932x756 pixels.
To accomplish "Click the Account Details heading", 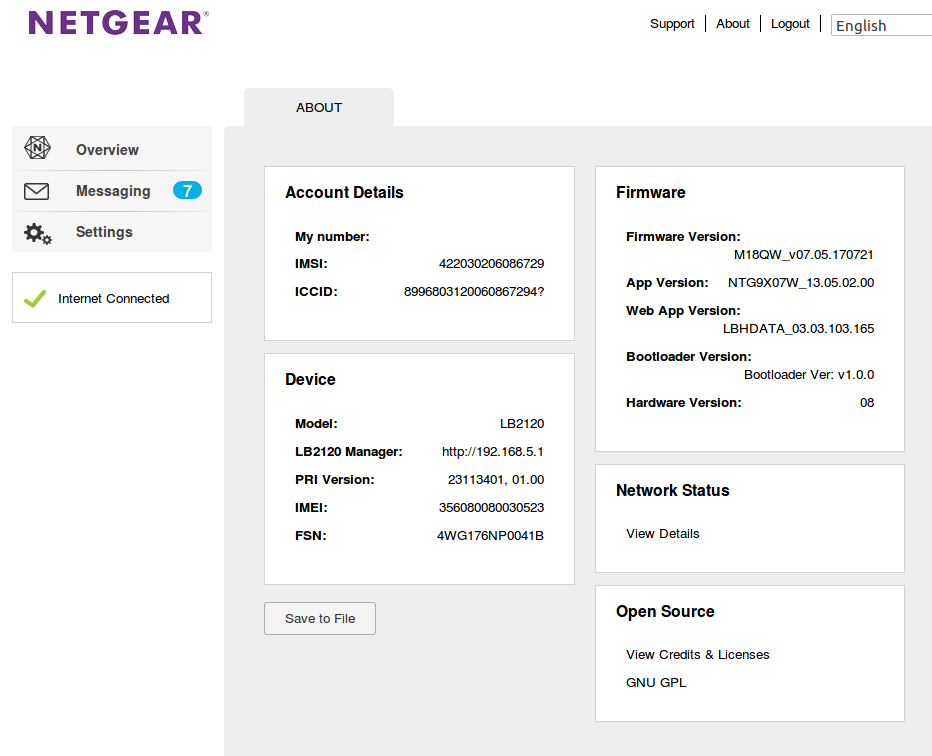I will (344, 192).
